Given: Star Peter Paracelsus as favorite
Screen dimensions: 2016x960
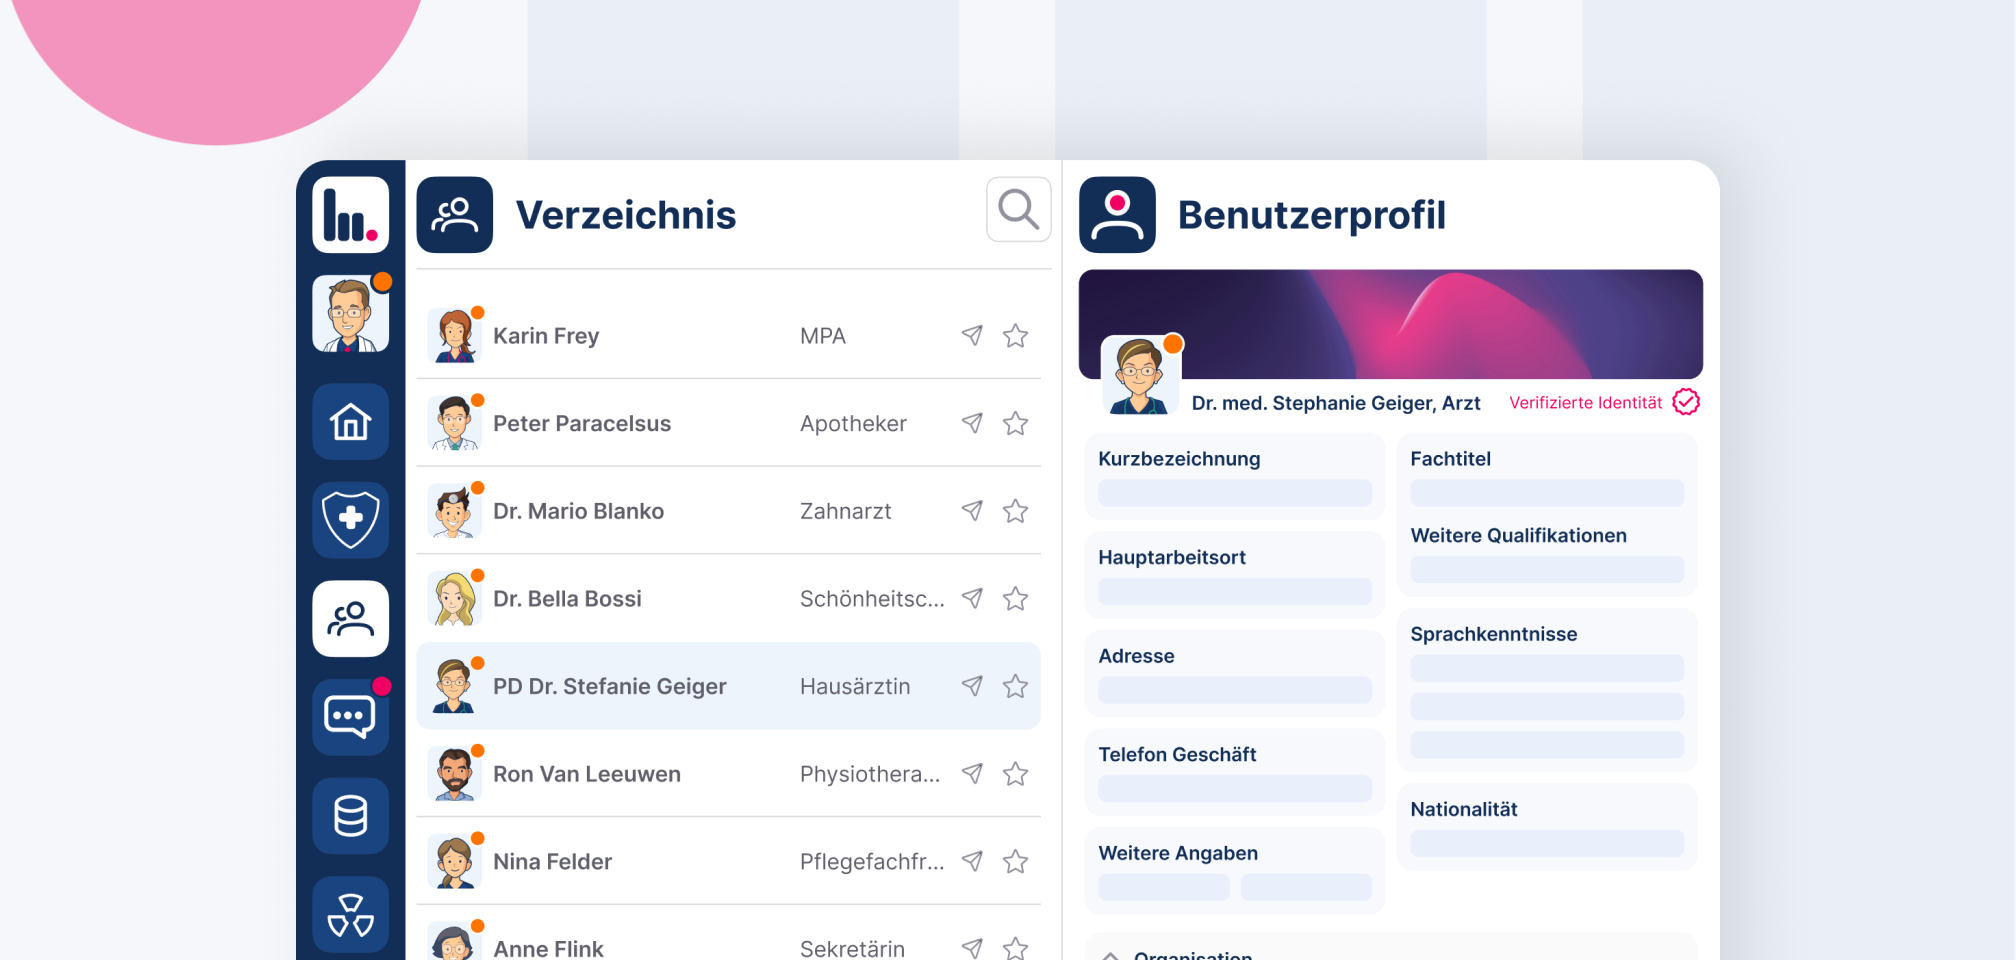Looking at the screenshot, I should pos(1016,424).
